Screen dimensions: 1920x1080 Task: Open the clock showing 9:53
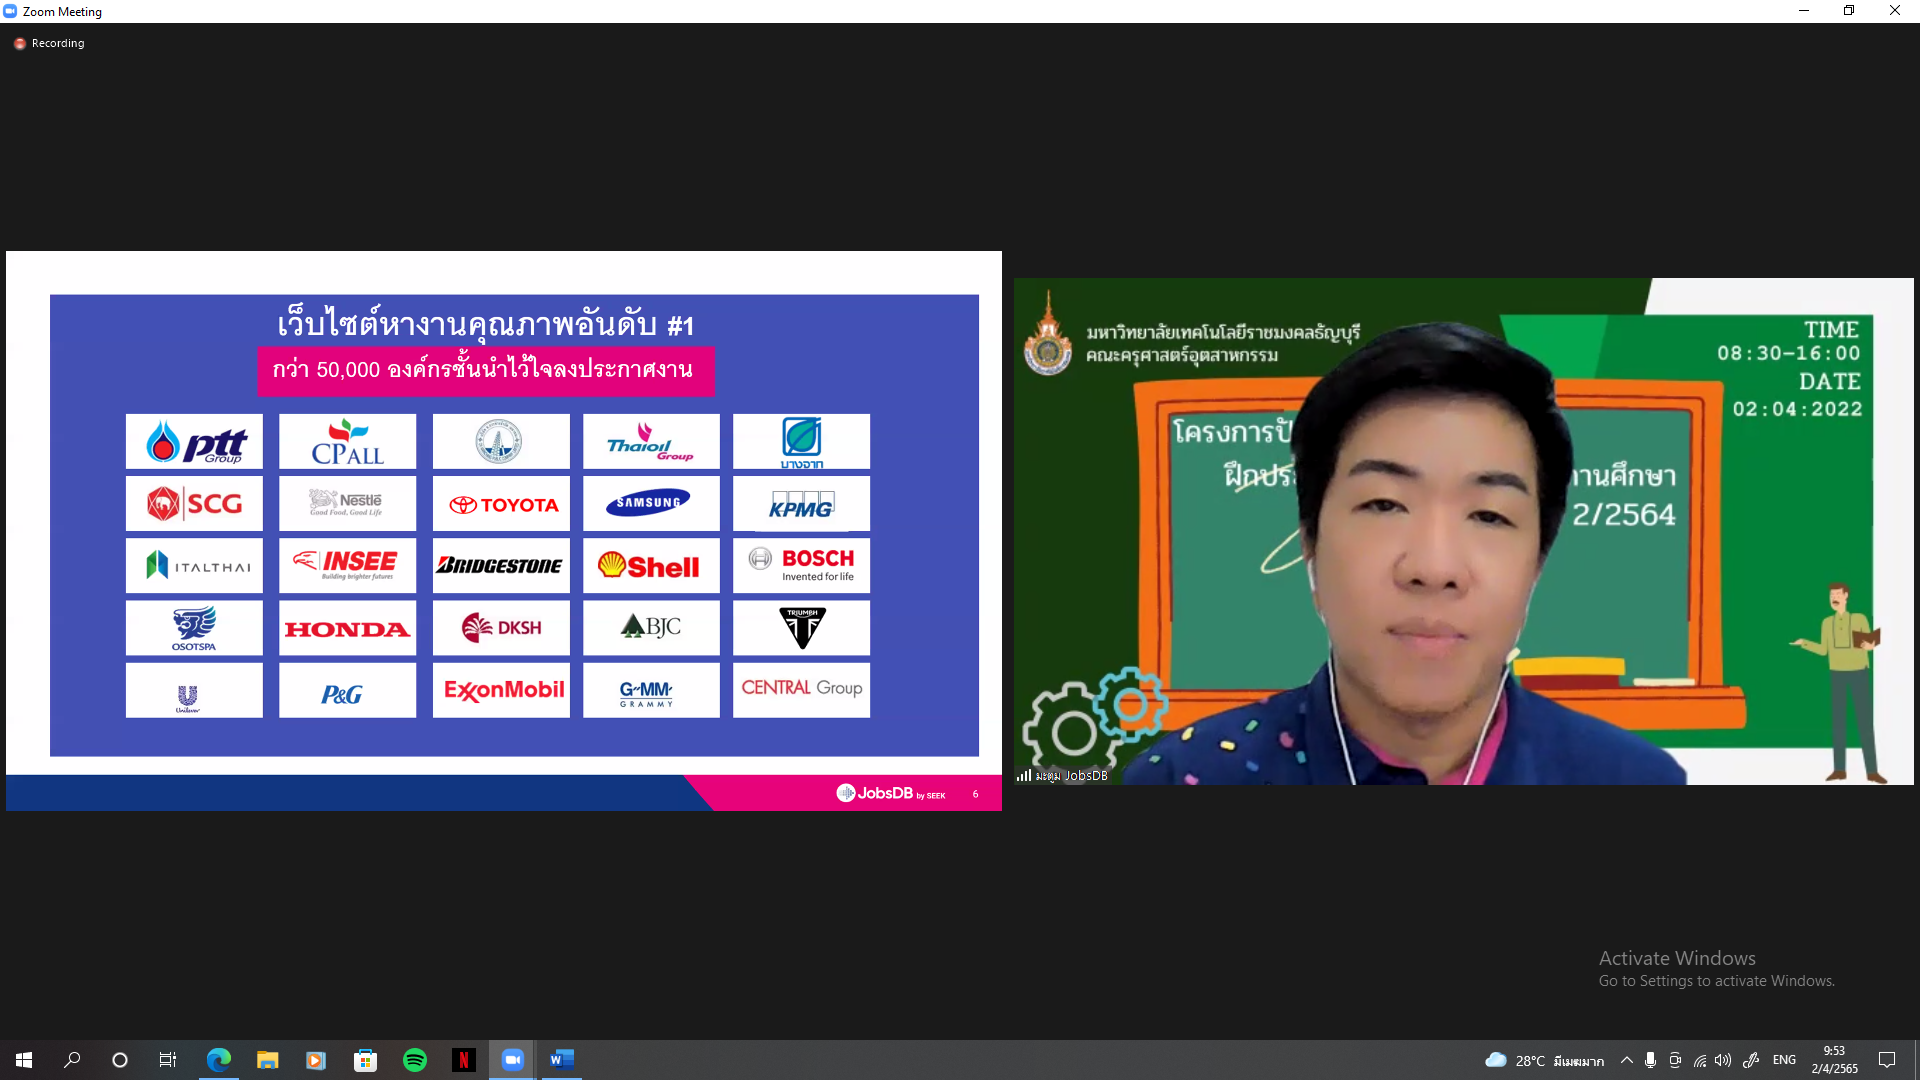[1834, 1060]
